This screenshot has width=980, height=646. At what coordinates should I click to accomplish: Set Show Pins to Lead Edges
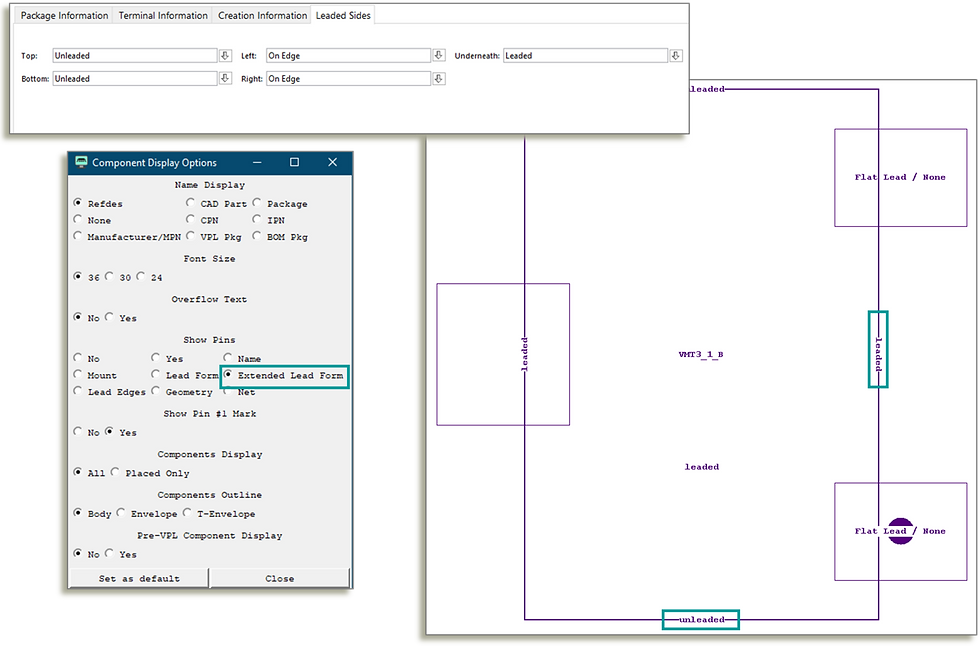(78, 390)
